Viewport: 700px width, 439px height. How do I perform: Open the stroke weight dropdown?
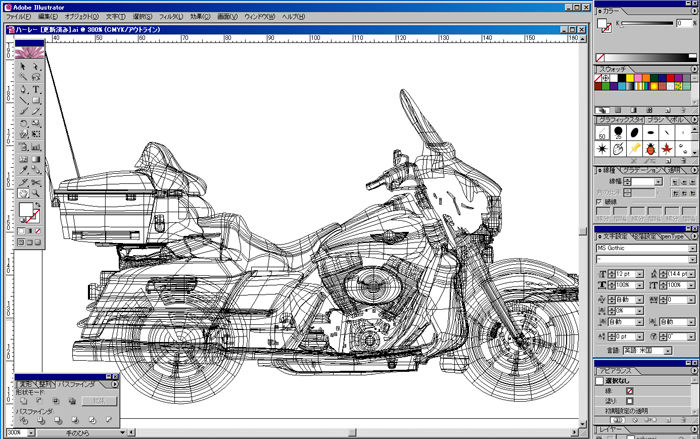point(658,182)
